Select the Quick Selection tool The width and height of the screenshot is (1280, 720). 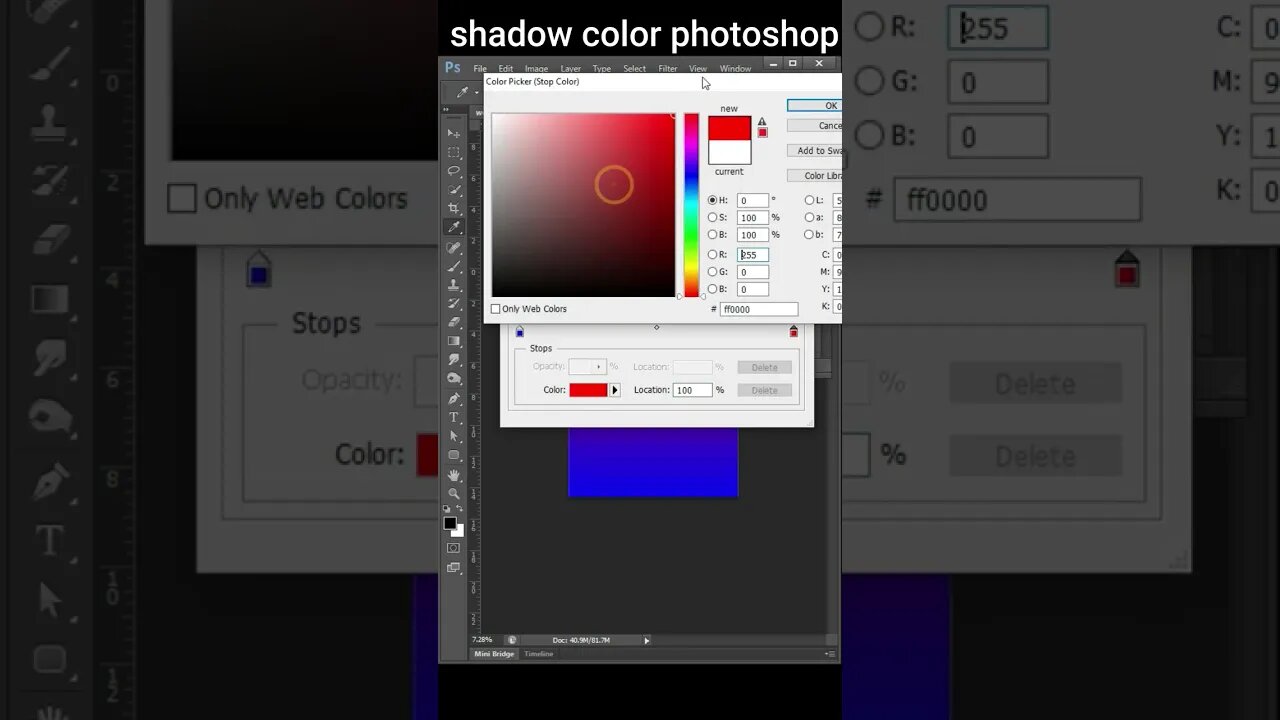(x=454, y=190)
